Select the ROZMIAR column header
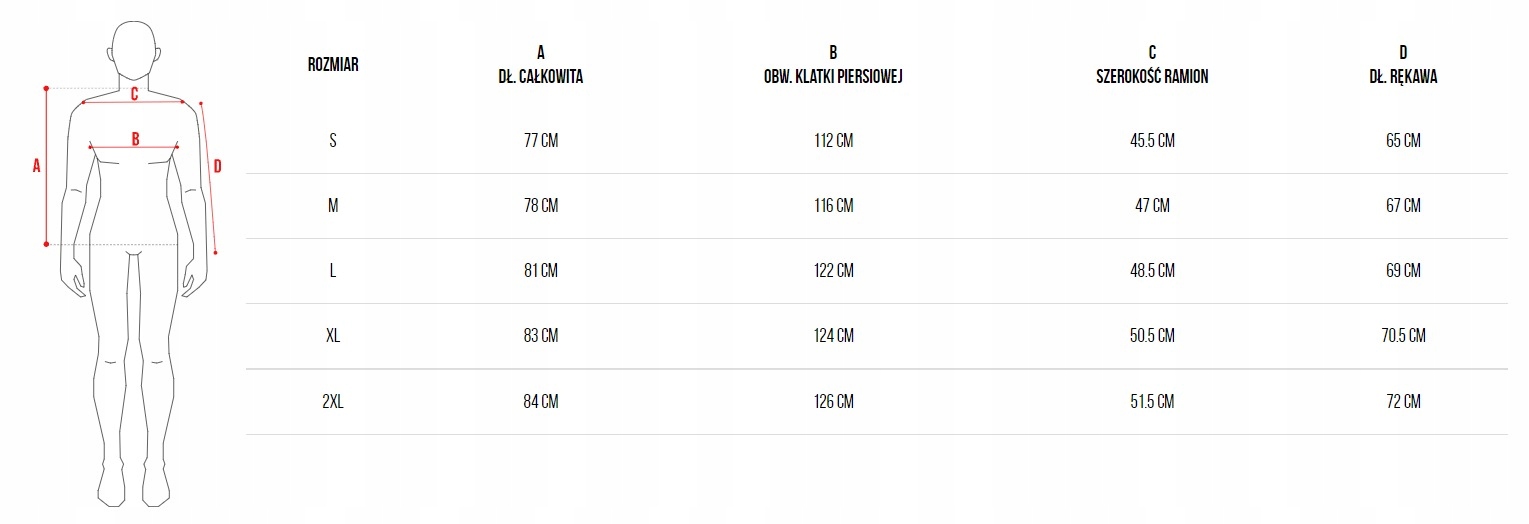The height and width of the screenshot is (524, 1529). pos(333,65)
